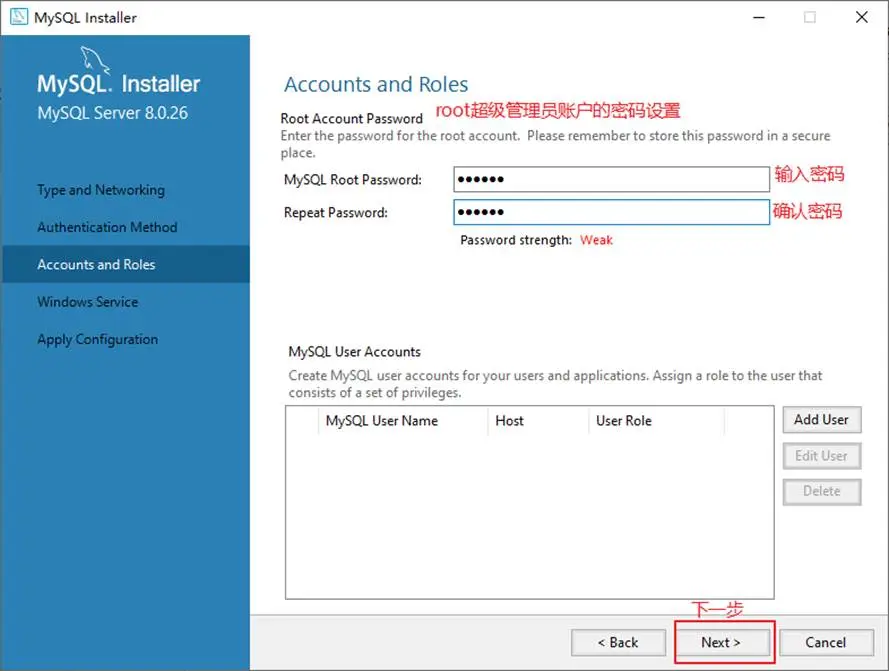This screenshot has height=671, width=889.
Task: Sort by MySQL User Name column header
Action: click(x=382, y=421)
